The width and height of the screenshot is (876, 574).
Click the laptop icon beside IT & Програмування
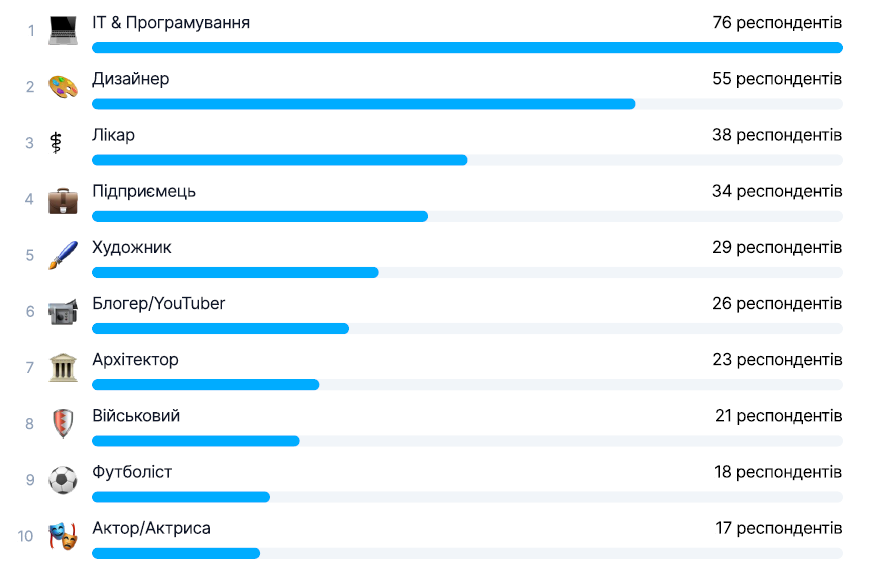[x=63, y=30]
